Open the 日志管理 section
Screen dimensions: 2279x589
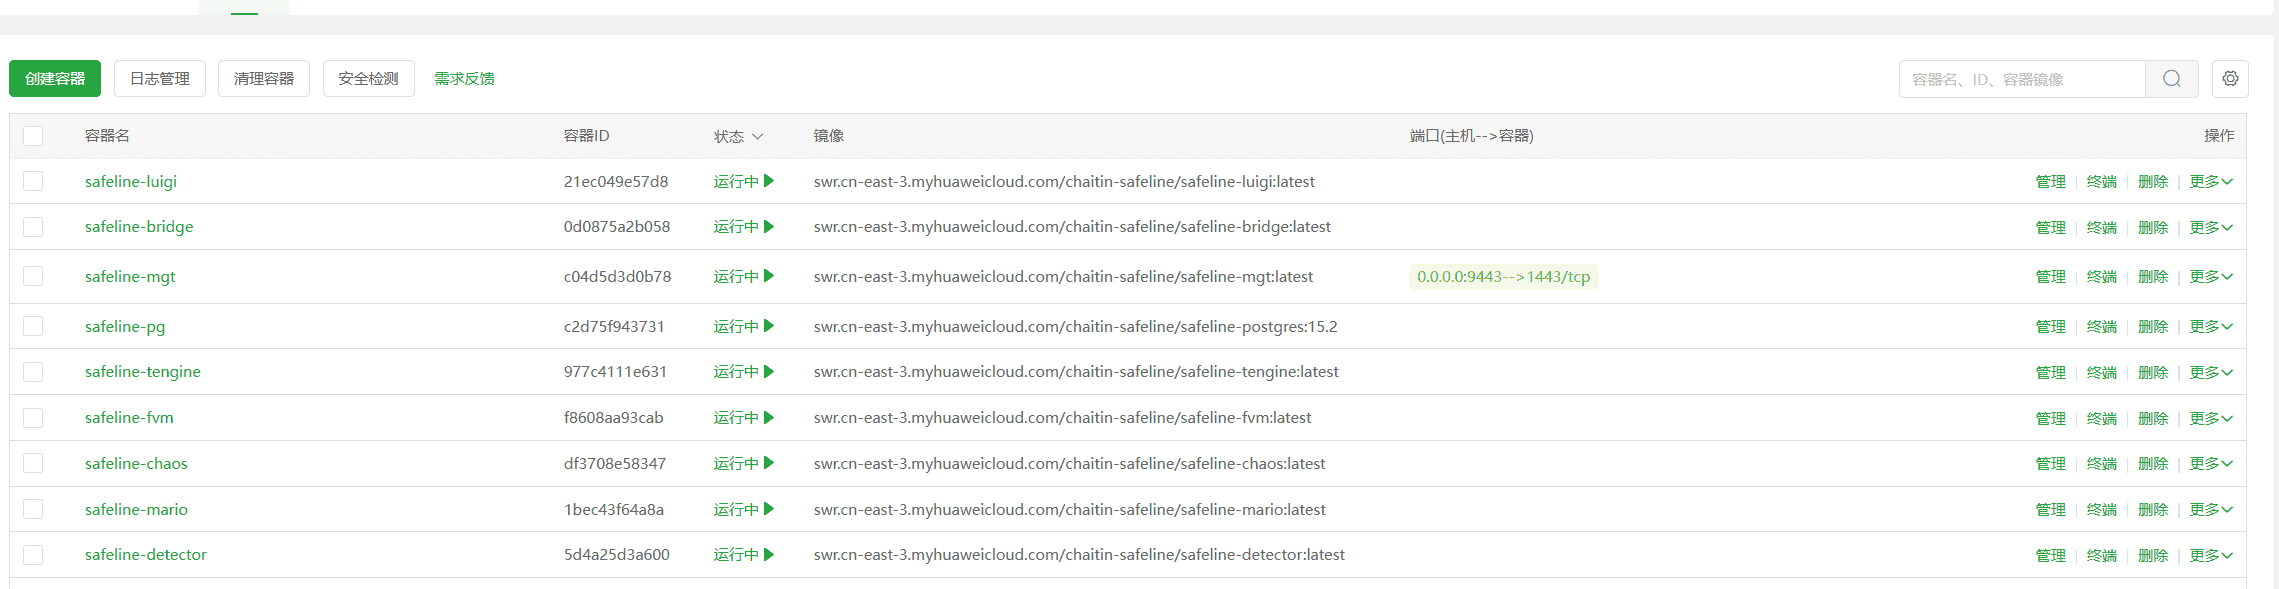point(160,79)
